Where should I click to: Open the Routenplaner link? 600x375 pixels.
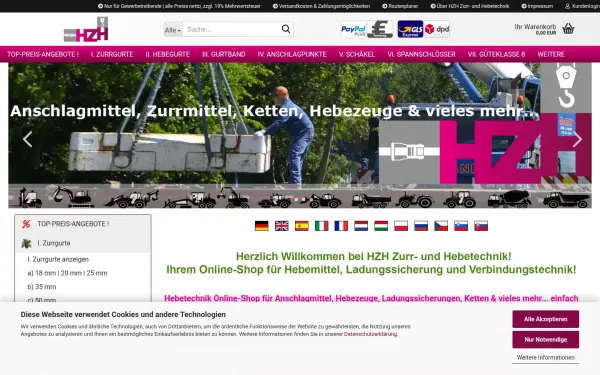pos(400,6)
